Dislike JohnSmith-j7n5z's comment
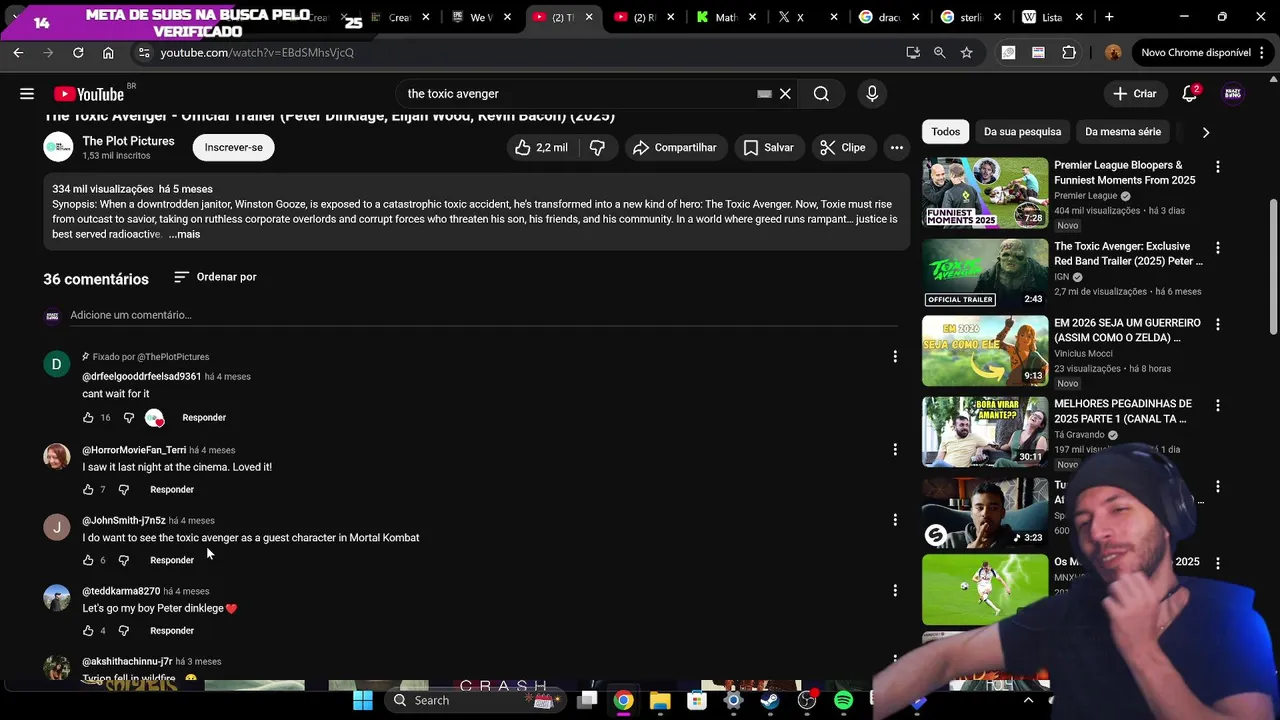The width and height of the screenshot is (1280, 720). [123, 560]
